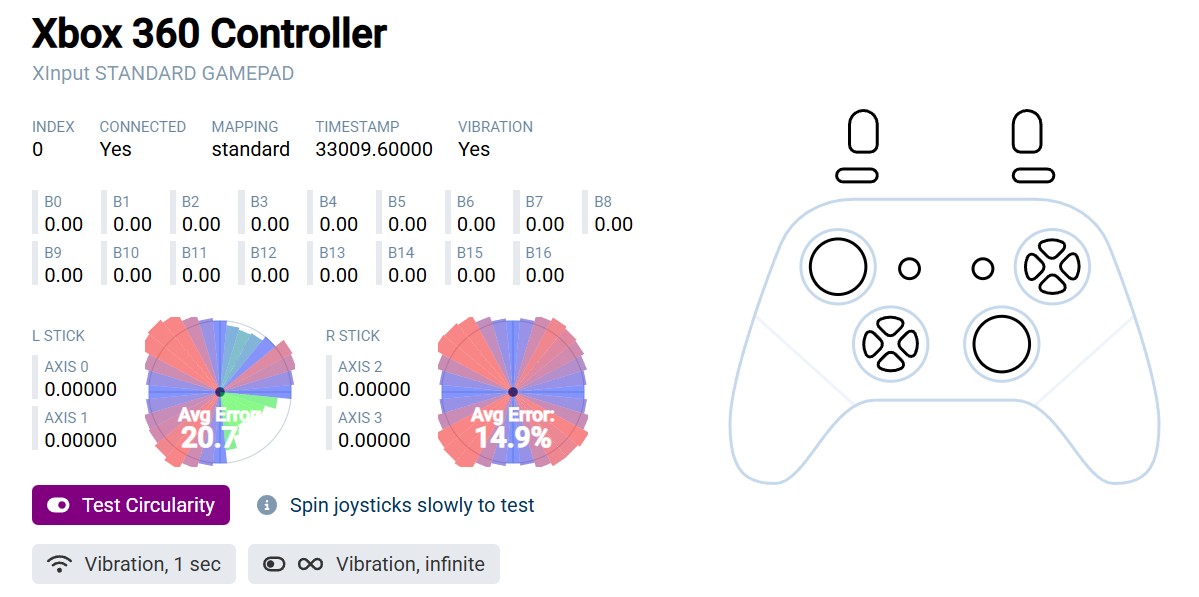The image size is (1199, 597).
Task: Trigger Vibration, 1 sec button
Action: click(x=134, y=564)
